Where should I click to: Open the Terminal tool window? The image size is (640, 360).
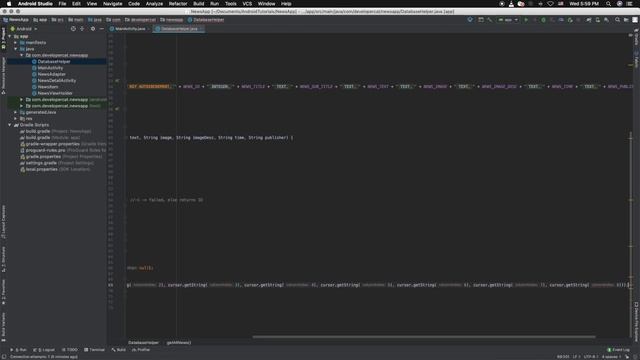click(94, 350)
